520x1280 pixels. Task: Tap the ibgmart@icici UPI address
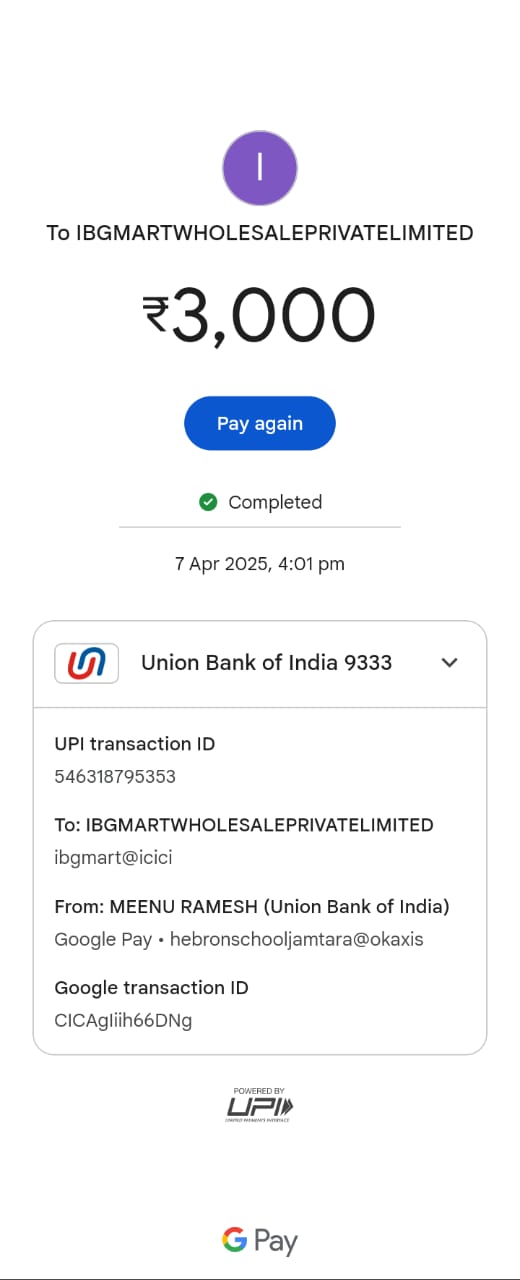[106, 857]
